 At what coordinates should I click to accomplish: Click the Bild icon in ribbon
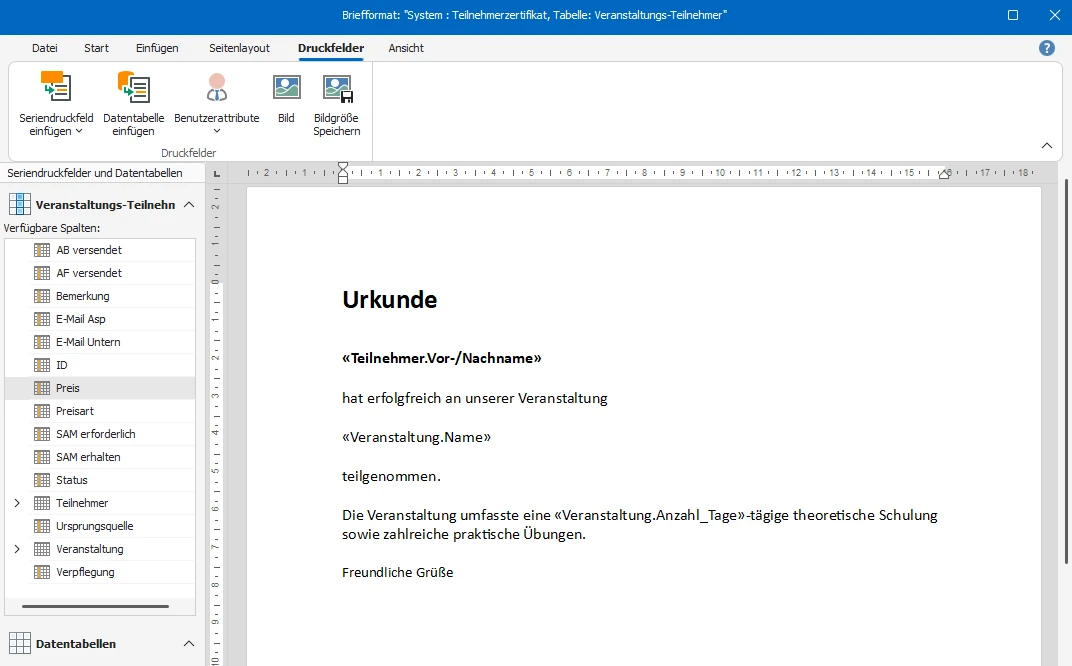pyautogui.click(x=286, y=88)
